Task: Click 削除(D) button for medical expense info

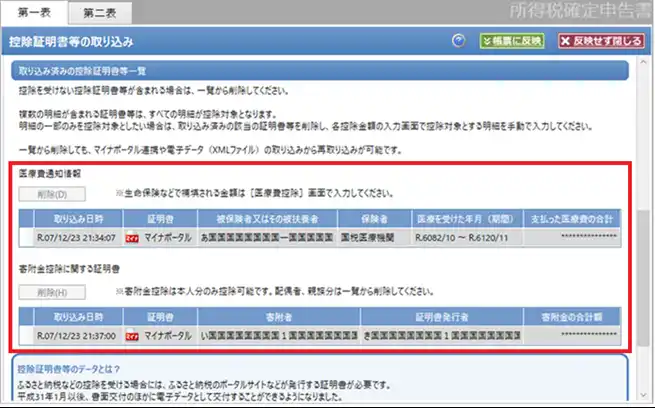Action: click(47, 193)
